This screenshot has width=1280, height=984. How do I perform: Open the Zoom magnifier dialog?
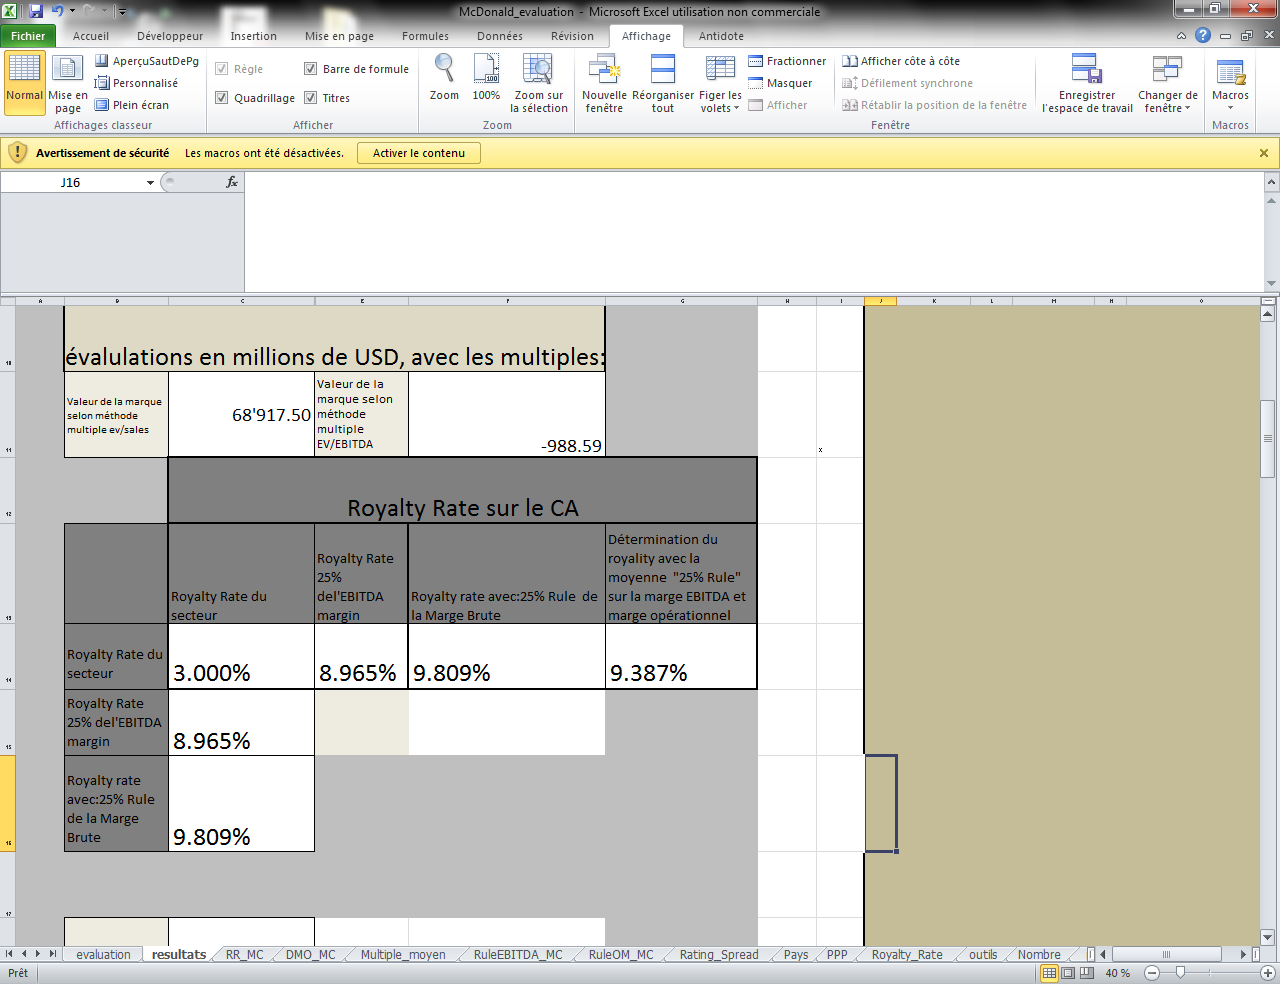(x=444, y=78)
